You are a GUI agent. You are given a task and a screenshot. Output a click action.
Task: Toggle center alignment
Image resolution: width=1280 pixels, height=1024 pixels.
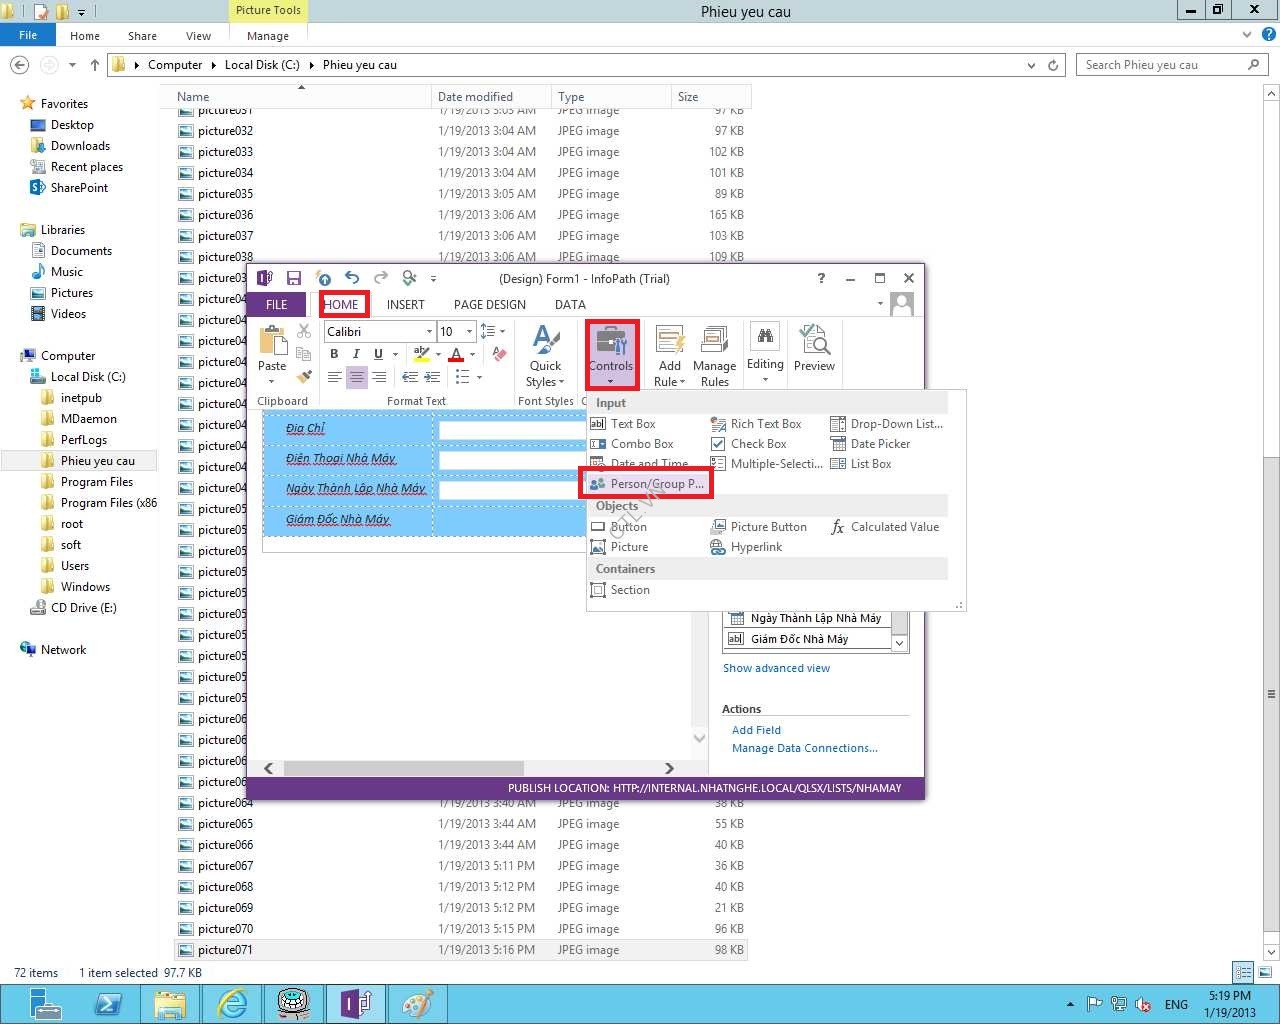[x=356, y=377]
